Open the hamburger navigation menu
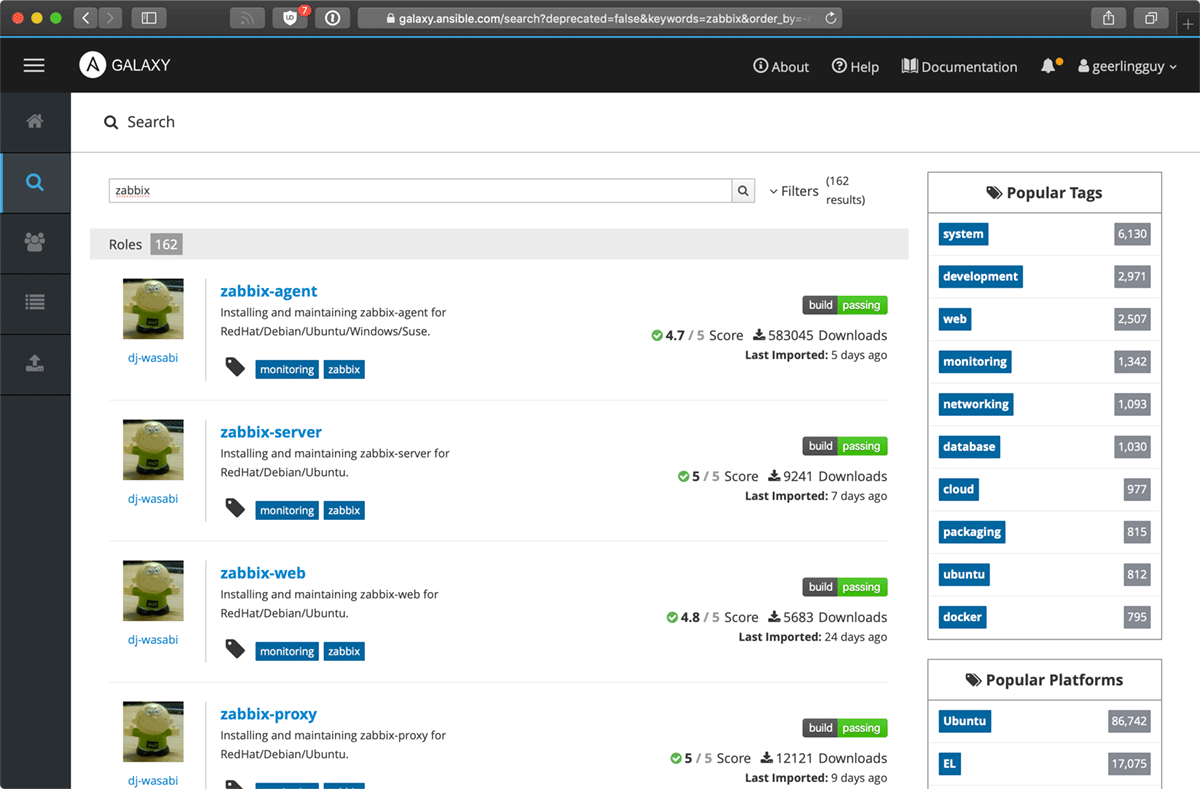This screenshot has width=1200, height=789. click(x=34, y=65)
